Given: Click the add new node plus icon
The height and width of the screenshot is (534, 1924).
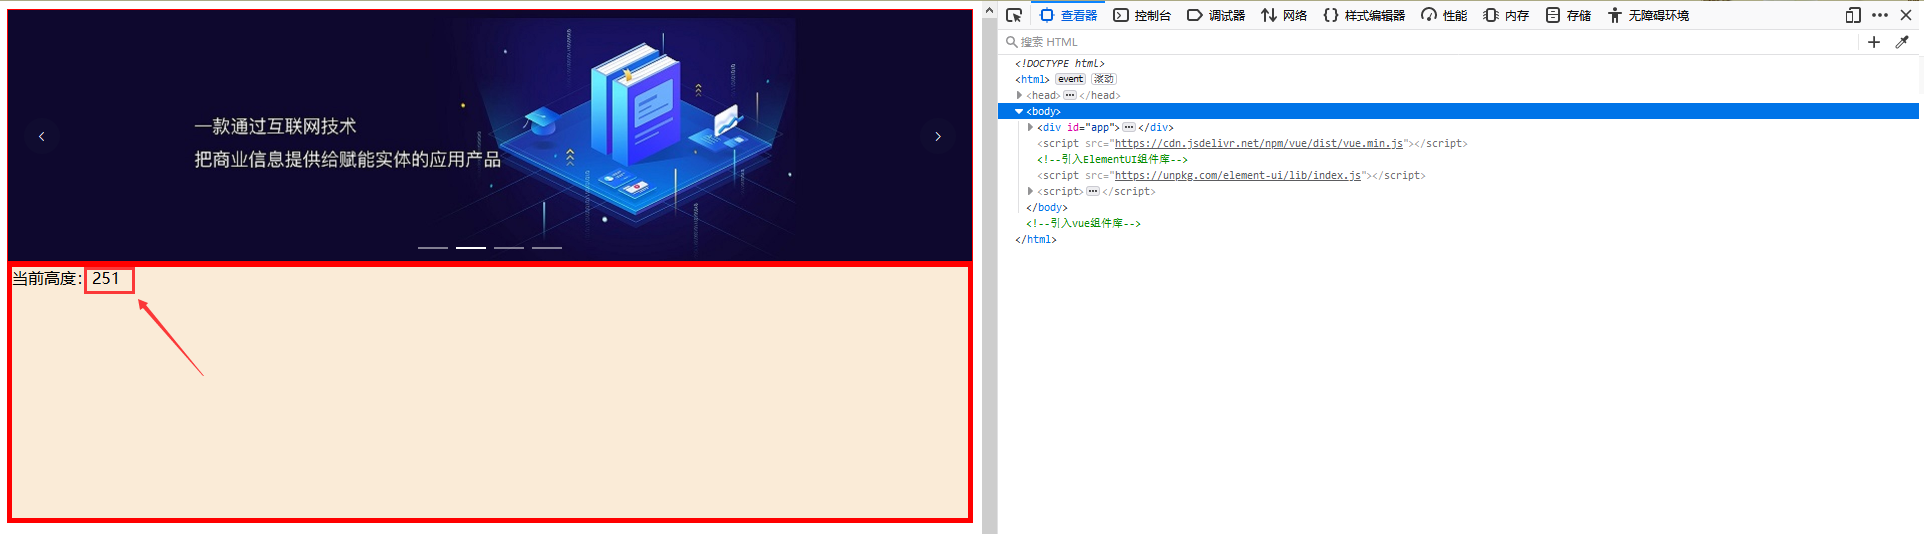Looking at the screenshot, I should [x=1874, y=42].
